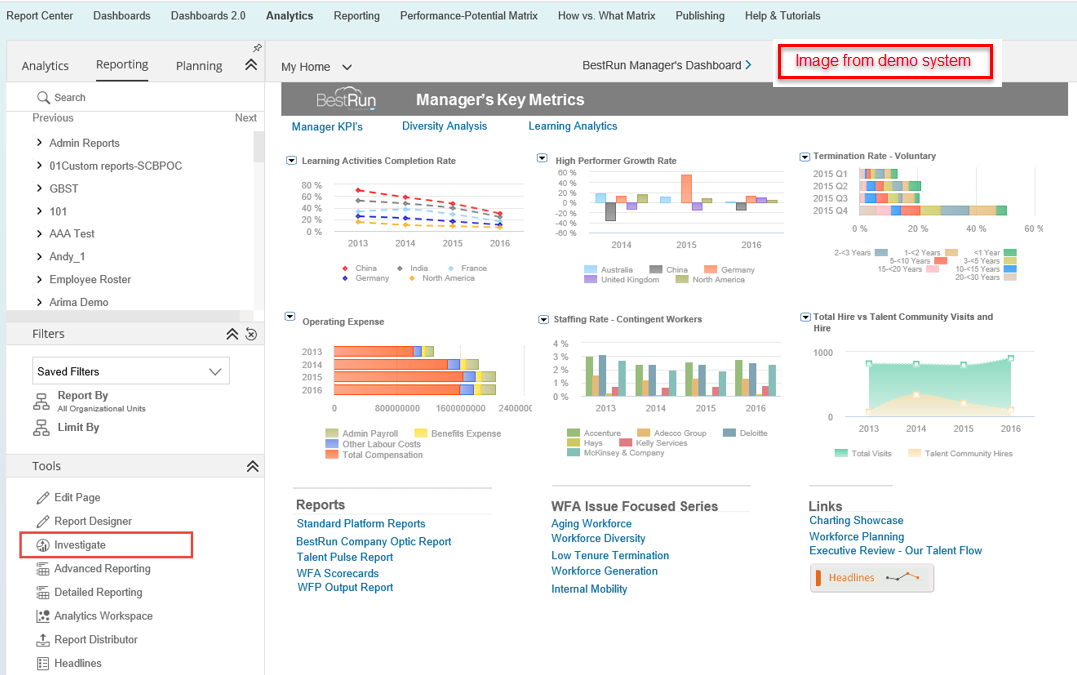The width and height of the screenshot is (1077, 675).
Task: Open the Charting Showcase link
Action: pos(856,520)
